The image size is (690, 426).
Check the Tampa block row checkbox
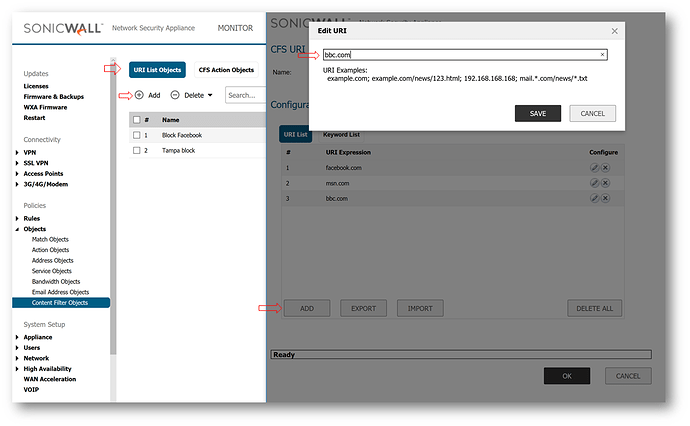tap(136, 150)
